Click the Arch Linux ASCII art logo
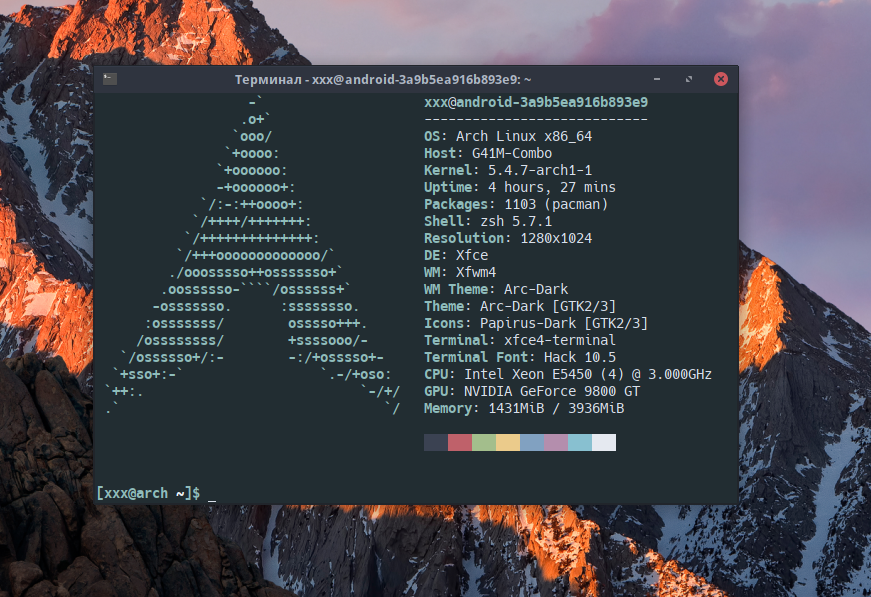 (x=253, y=255)
